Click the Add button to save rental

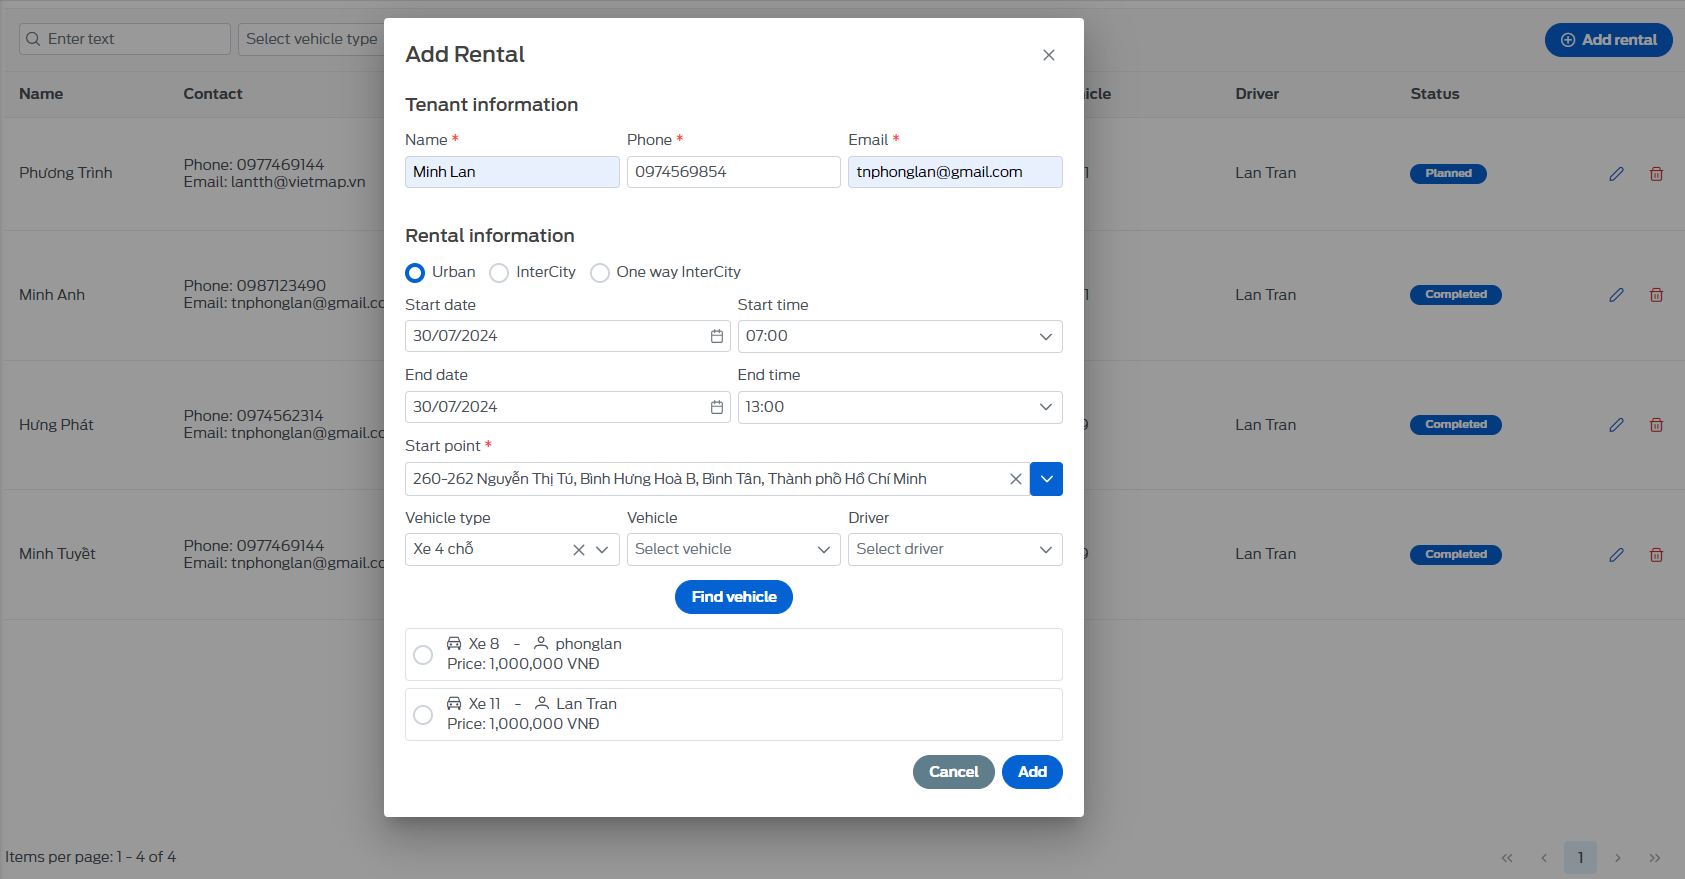[x=1032, y=772]
